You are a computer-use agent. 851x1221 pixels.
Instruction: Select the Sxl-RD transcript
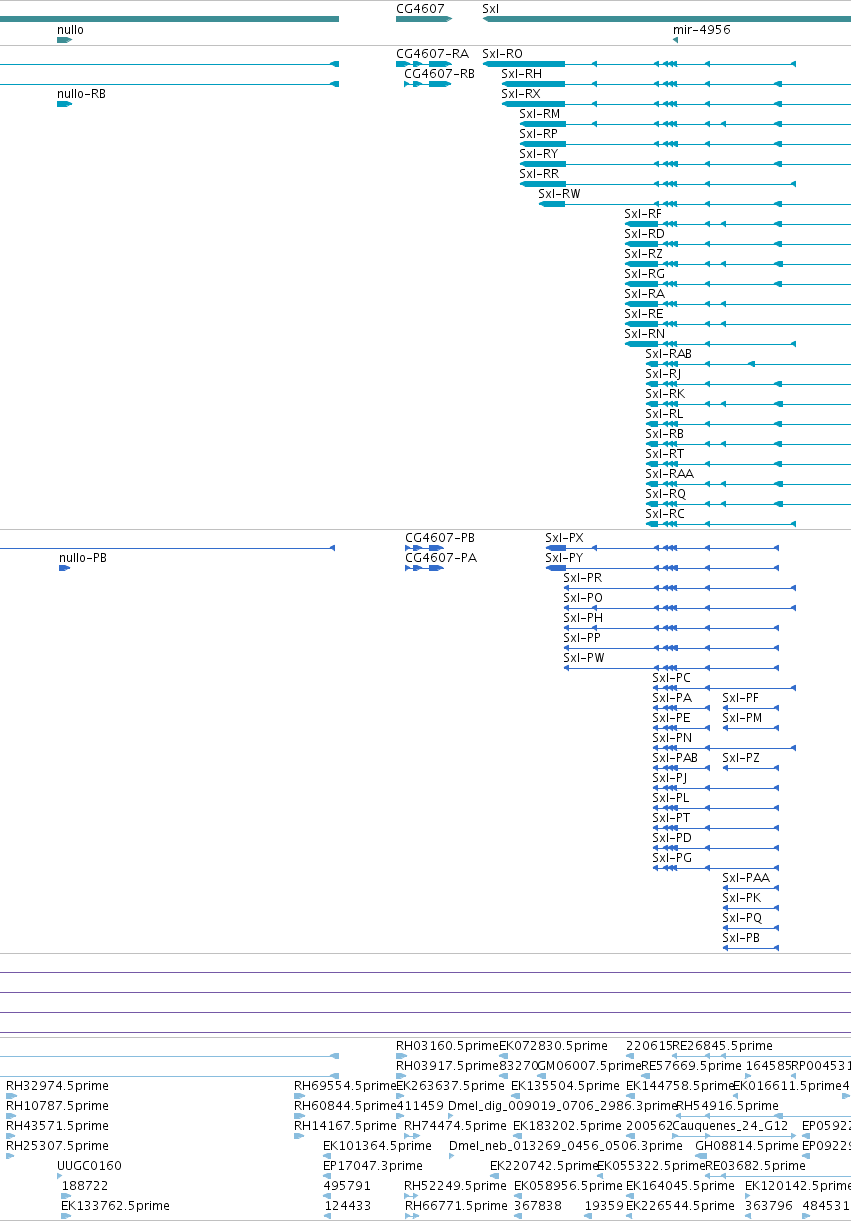coord(644,234)
